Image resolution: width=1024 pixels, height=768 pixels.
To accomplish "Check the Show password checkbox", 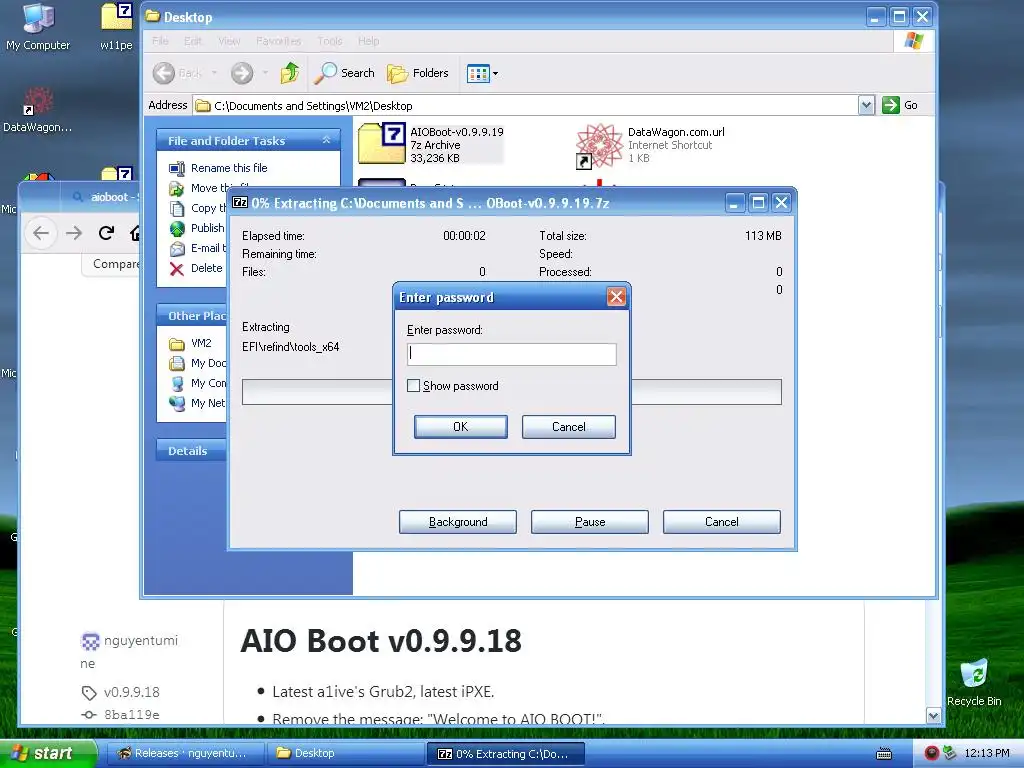I will tap(413, 386).
